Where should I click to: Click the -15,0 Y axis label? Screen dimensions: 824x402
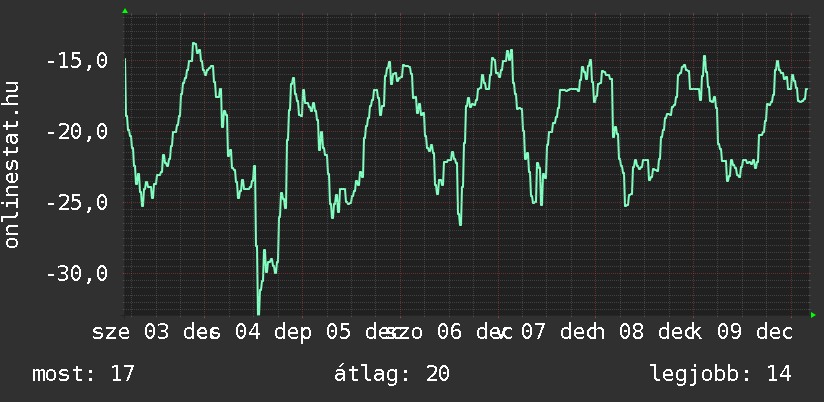click(76, 61)
